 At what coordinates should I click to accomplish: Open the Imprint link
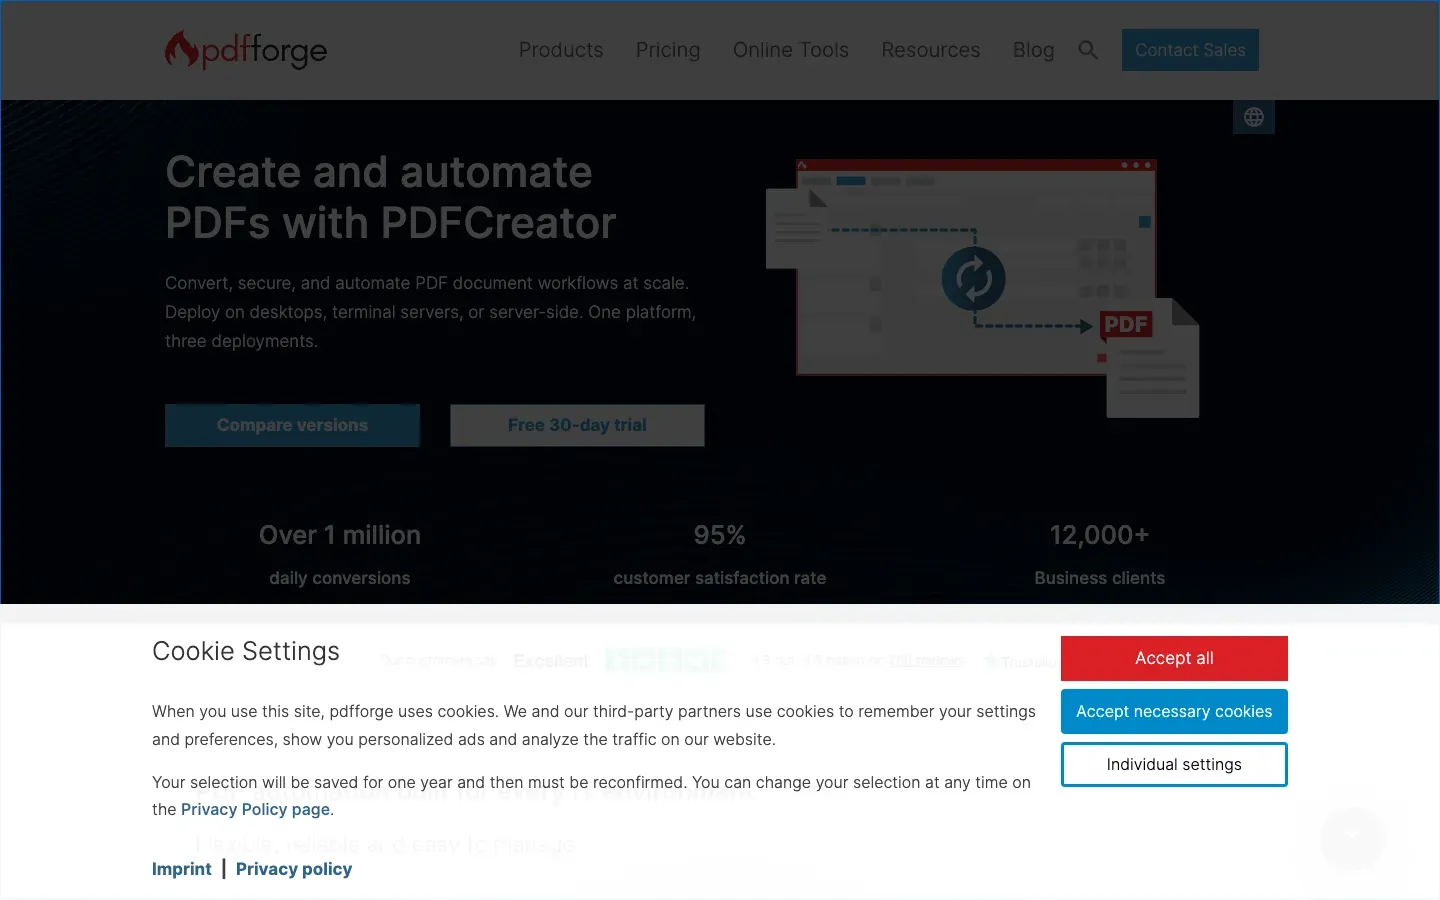click(182, 869)
